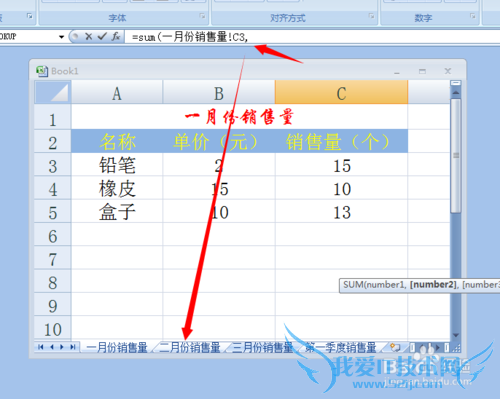Click the vertical scrollbar thumb
The image size is (500, 399).
click(x=456, y=156)
